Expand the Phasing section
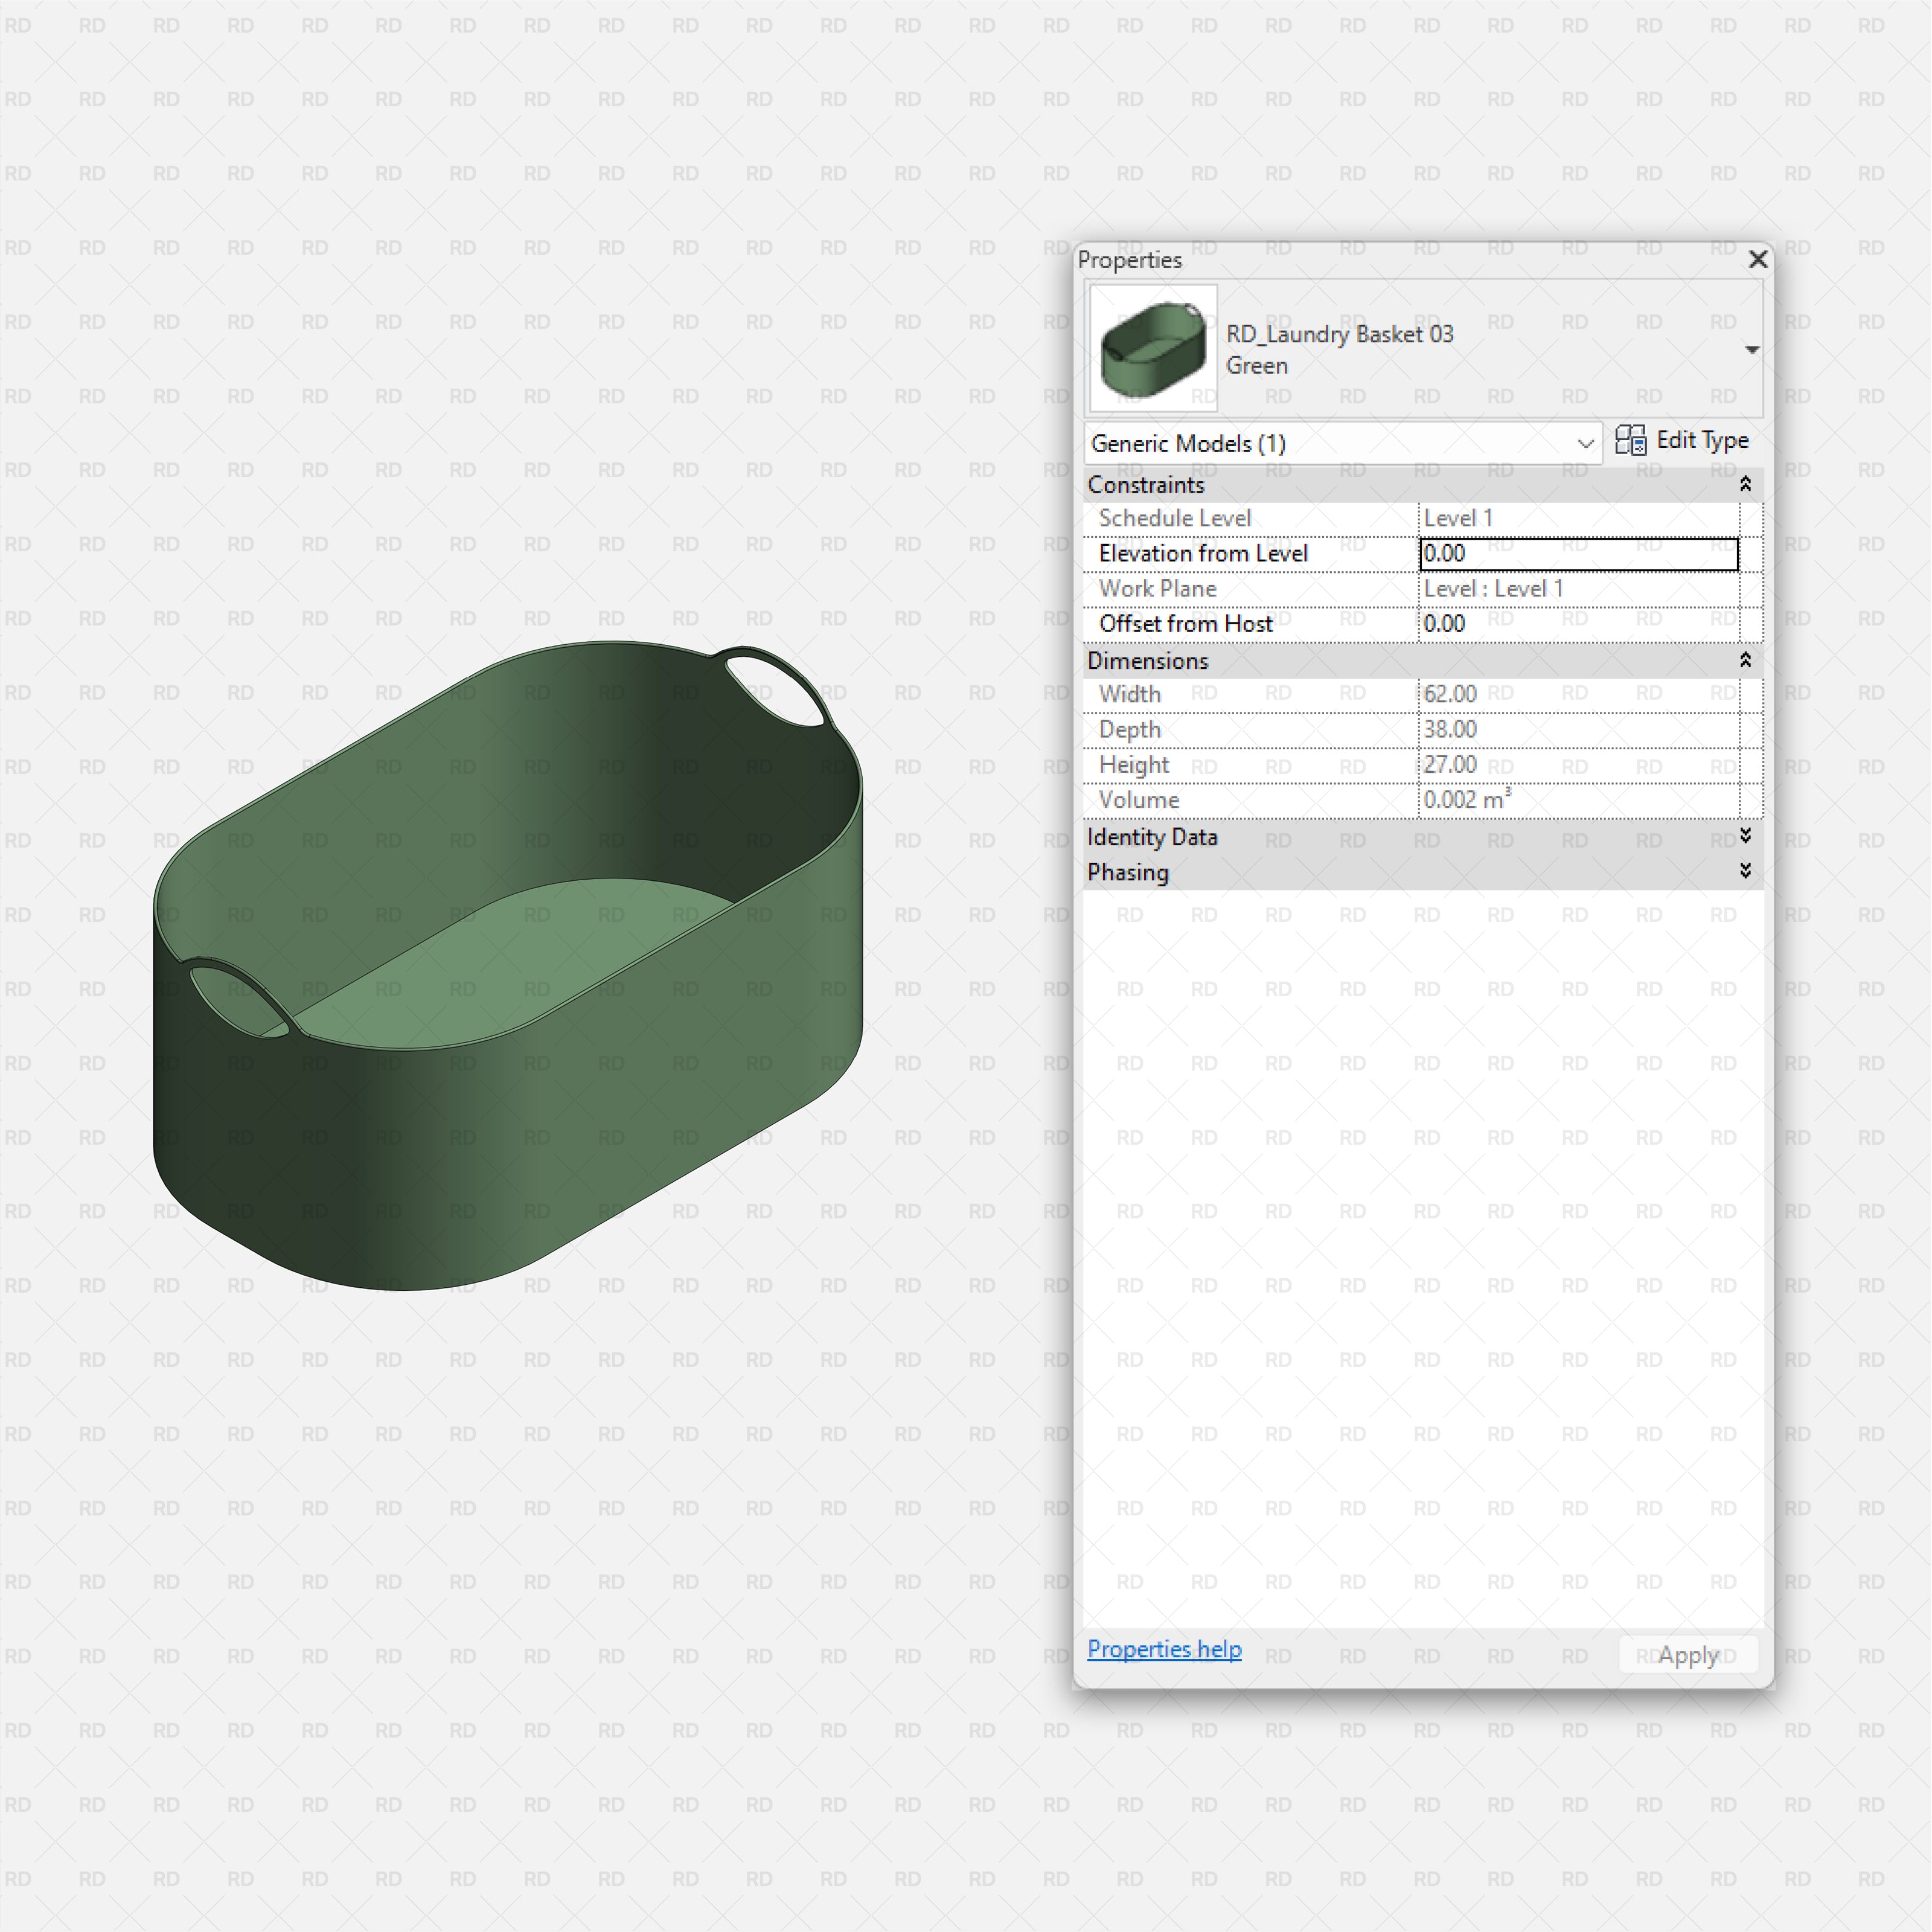This screenshot has height=1932, width=1932. pyautogui.click(x=1745, y=871)
